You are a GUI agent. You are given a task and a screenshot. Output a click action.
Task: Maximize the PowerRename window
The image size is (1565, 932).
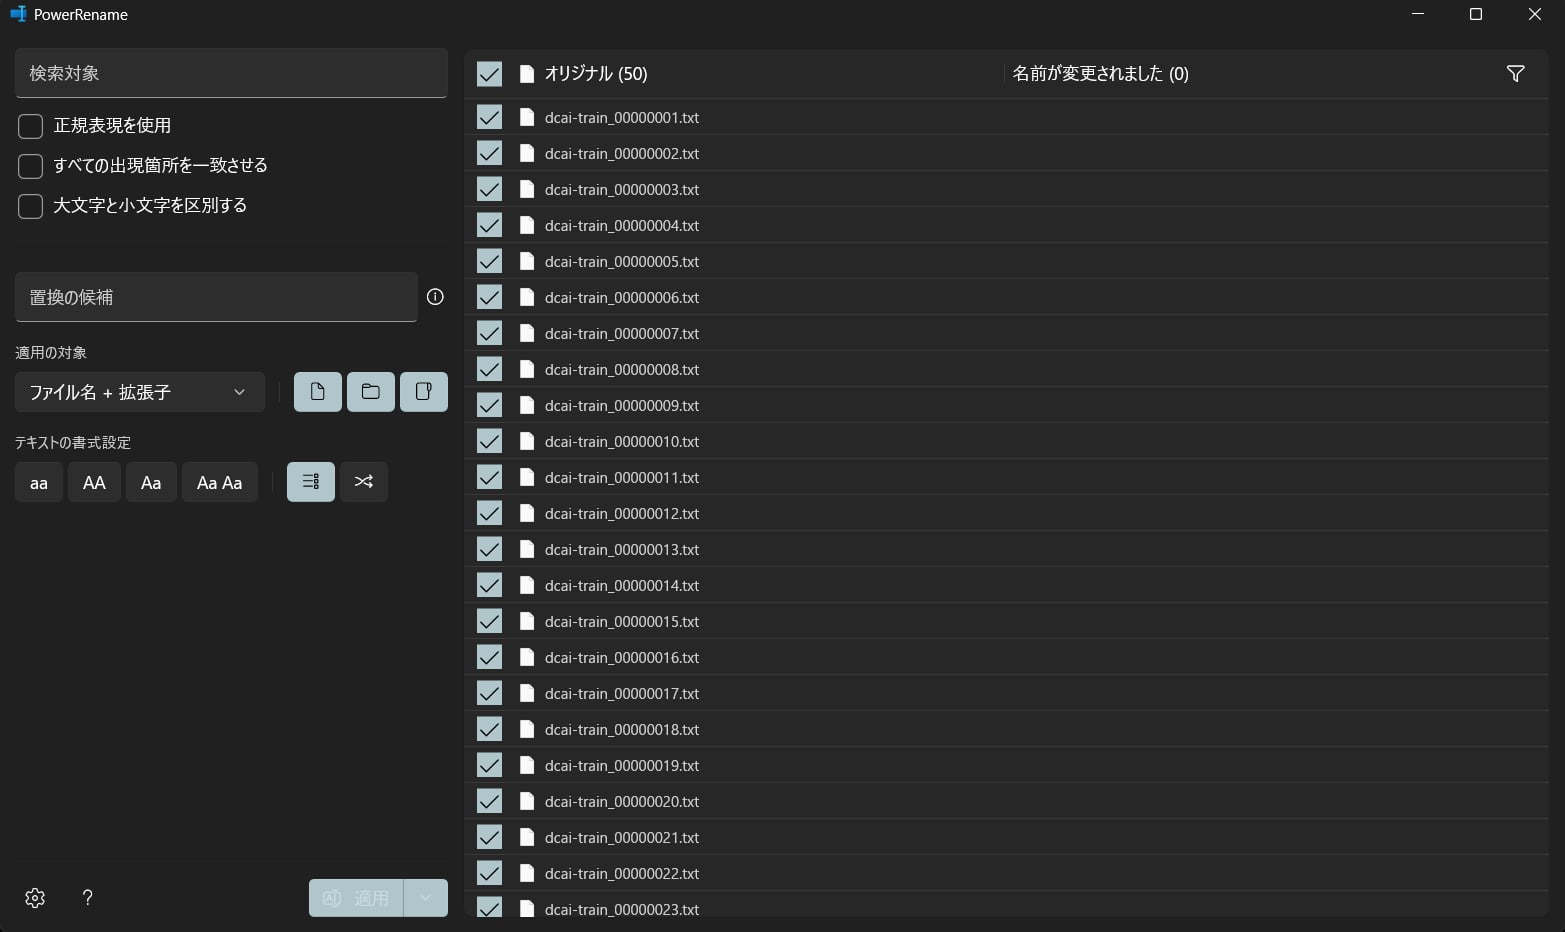(1475, 14)
